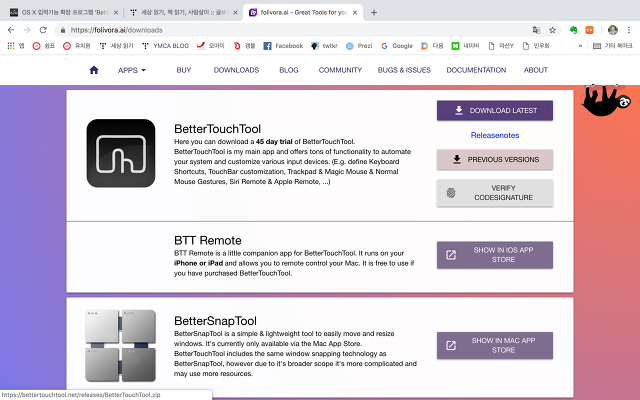The height and width of the screenshot is (400, 640).
Task: Open the ABOUT navigation item
Action: click(x=536, y=70)
